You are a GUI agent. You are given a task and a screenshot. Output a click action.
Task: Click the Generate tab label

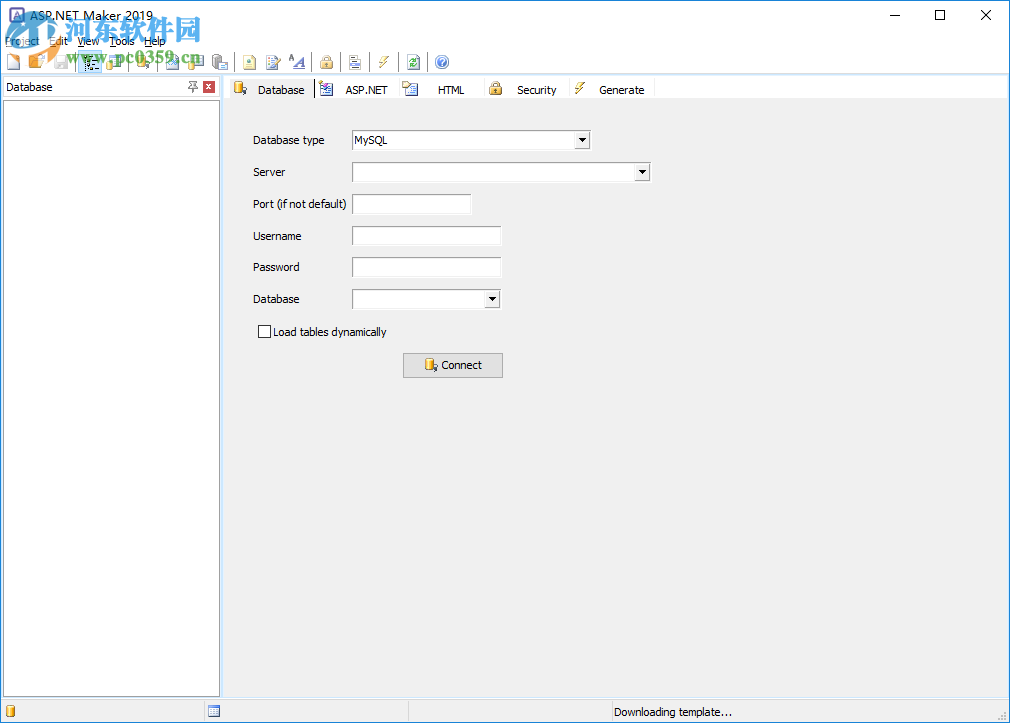click(x=620, y=89)
